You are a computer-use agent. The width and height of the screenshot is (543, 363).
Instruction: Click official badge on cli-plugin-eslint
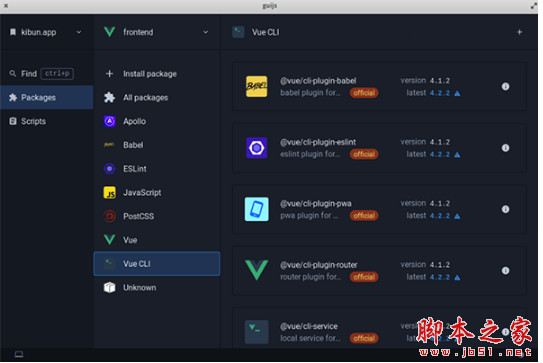coord(364,154)
